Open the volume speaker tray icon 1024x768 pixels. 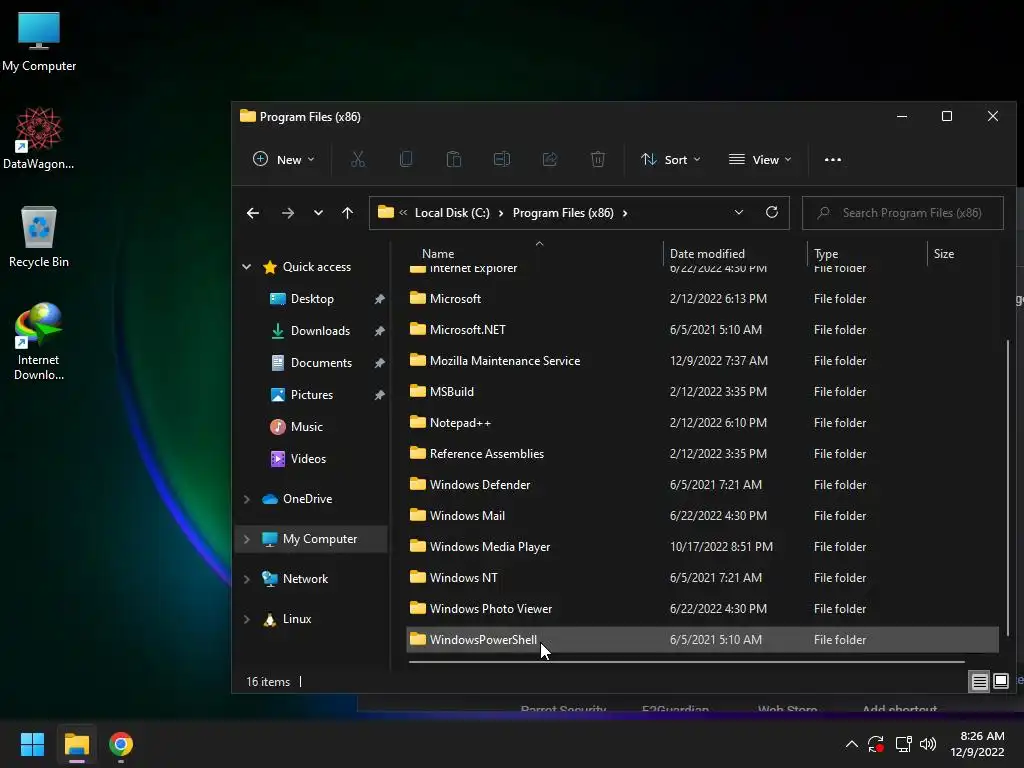927,744
